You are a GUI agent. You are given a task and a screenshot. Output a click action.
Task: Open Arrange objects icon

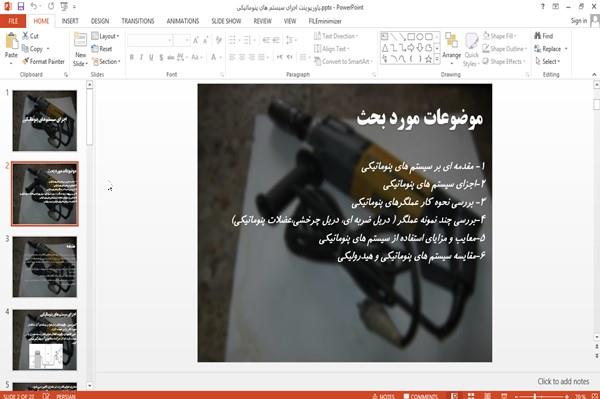(452, 41)
